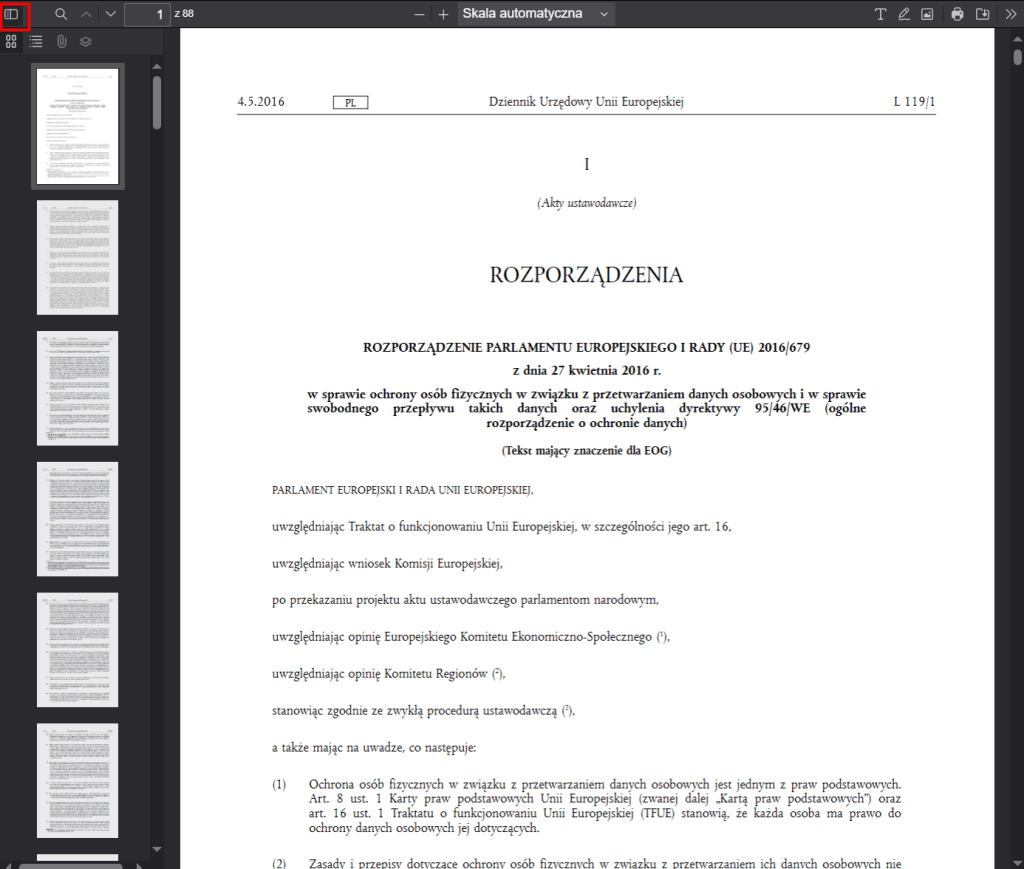Click sidebar scrollbar up arrow
1024x869 pixels.
pyautogui.click(x=157, y=67)
